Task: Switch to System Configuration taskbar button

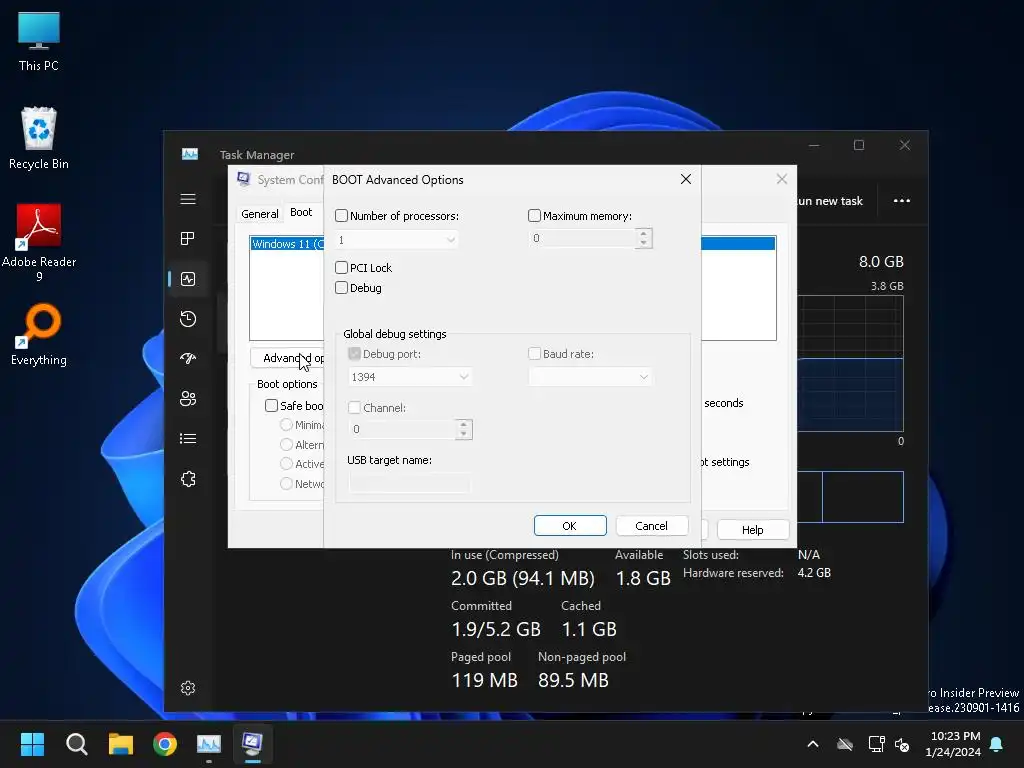Action: (253, 744)
